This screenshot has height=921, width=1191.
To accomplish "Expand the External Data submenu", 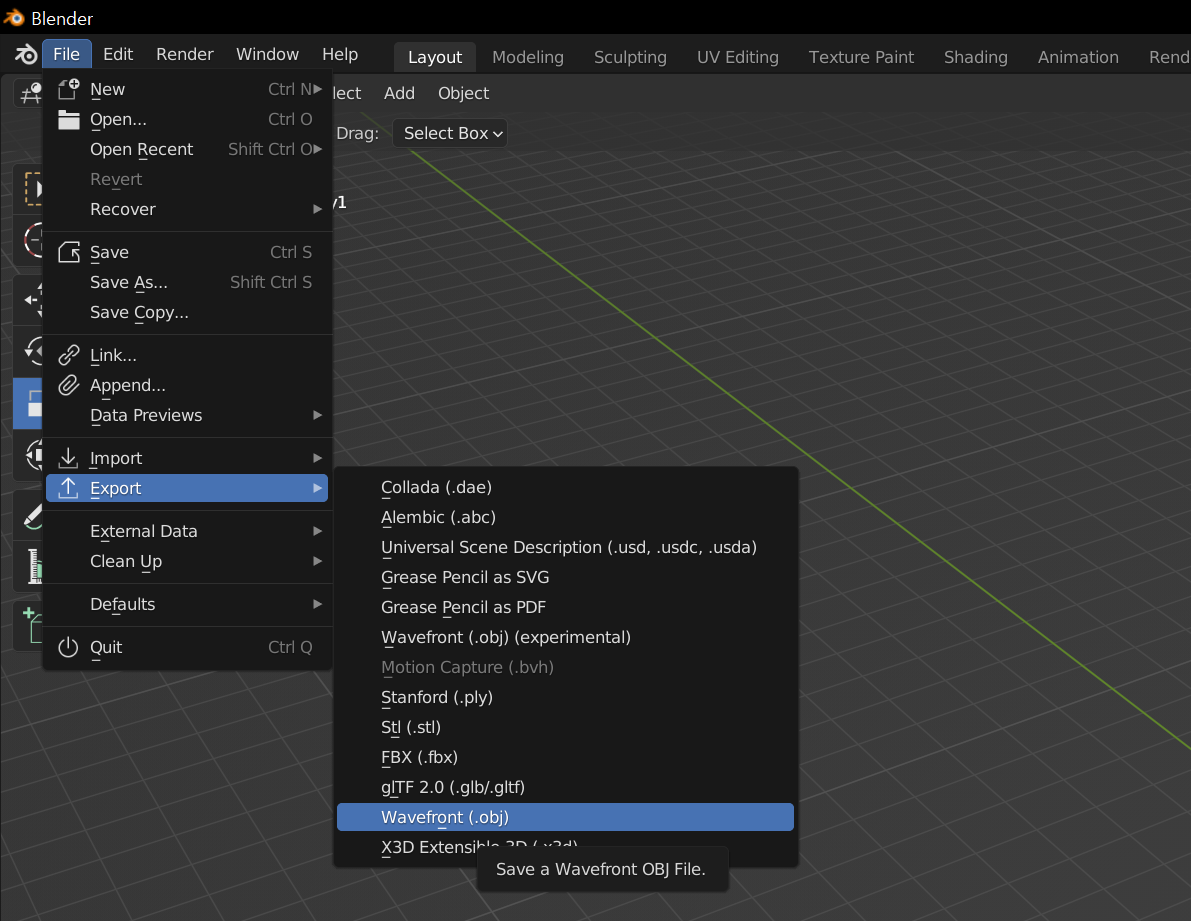I will pyautogui.click(x=187, y=531).
